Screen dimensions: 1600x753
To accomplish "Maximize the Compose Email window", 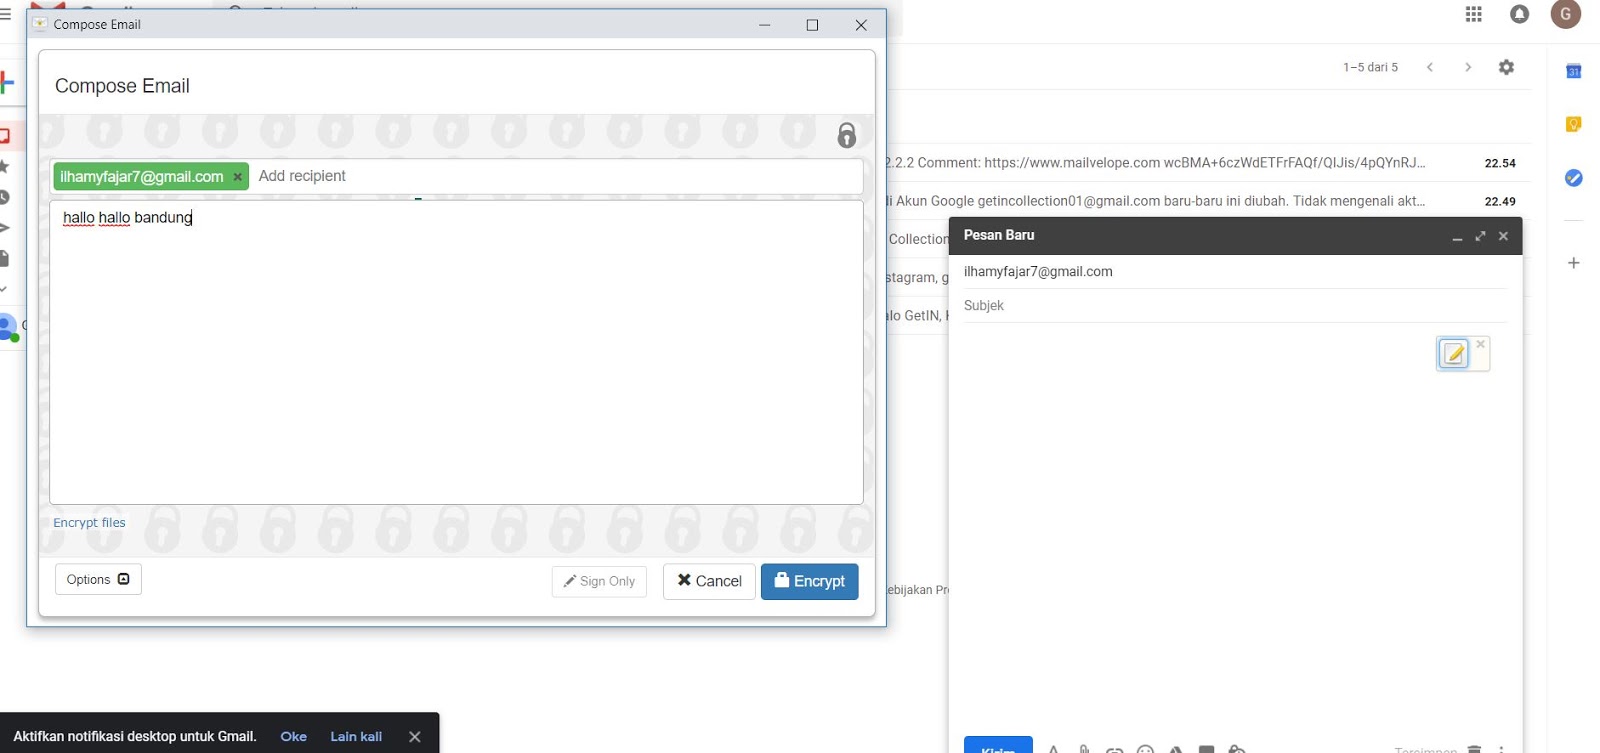I will click(x=812, y=25).
